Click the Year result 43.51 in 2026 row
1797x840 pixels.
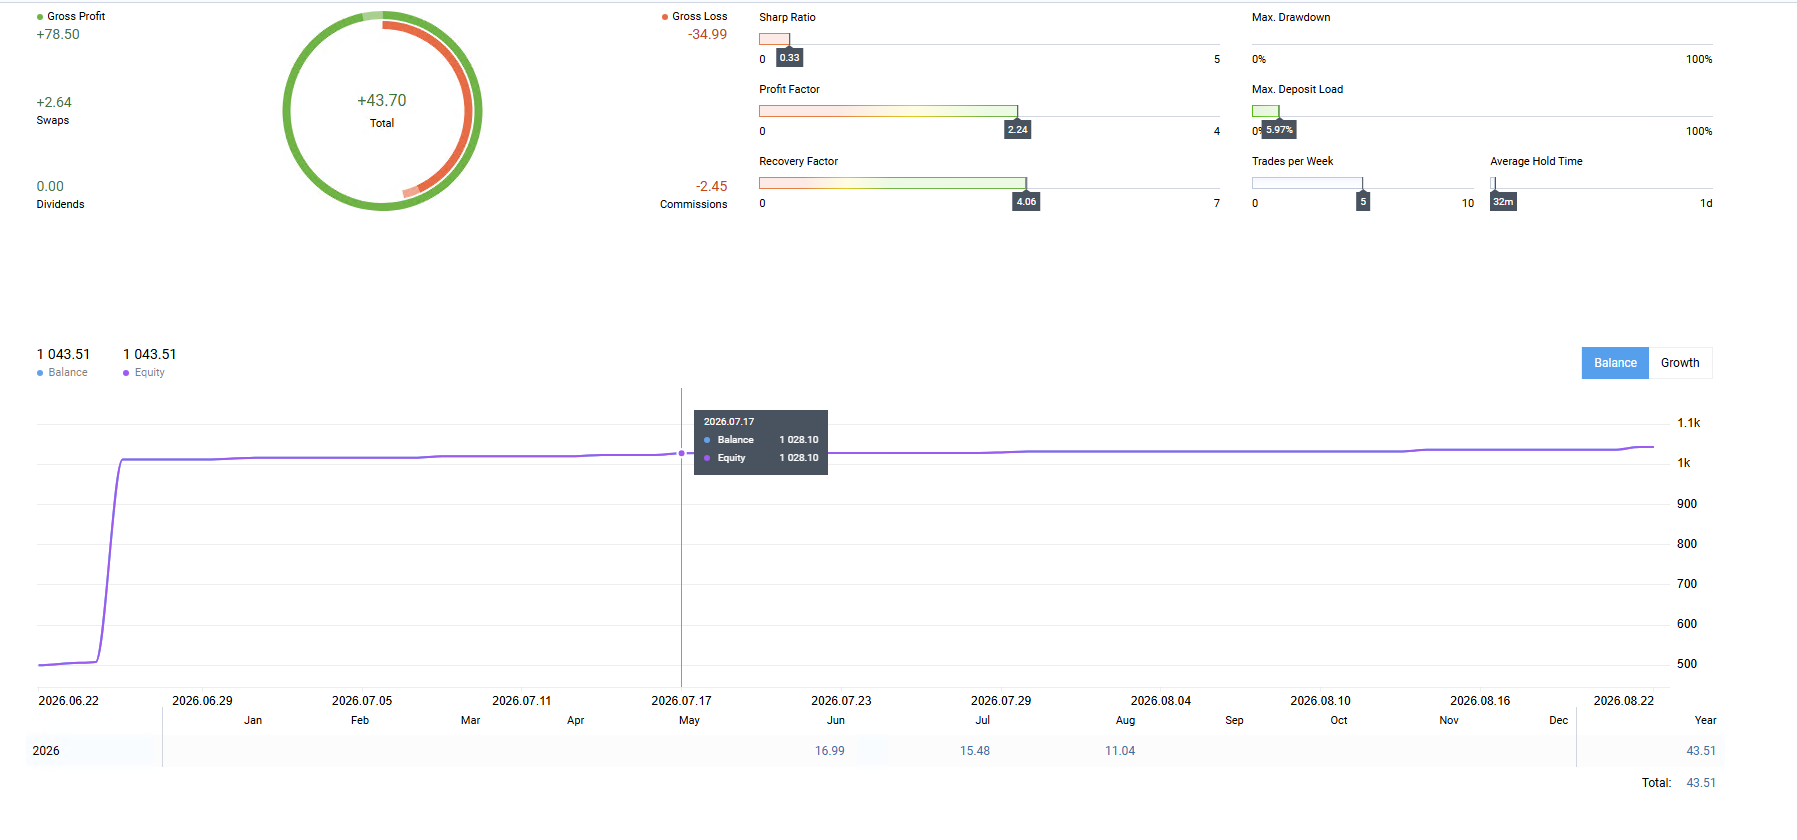pyautogui.click(x=1701, y=751)
